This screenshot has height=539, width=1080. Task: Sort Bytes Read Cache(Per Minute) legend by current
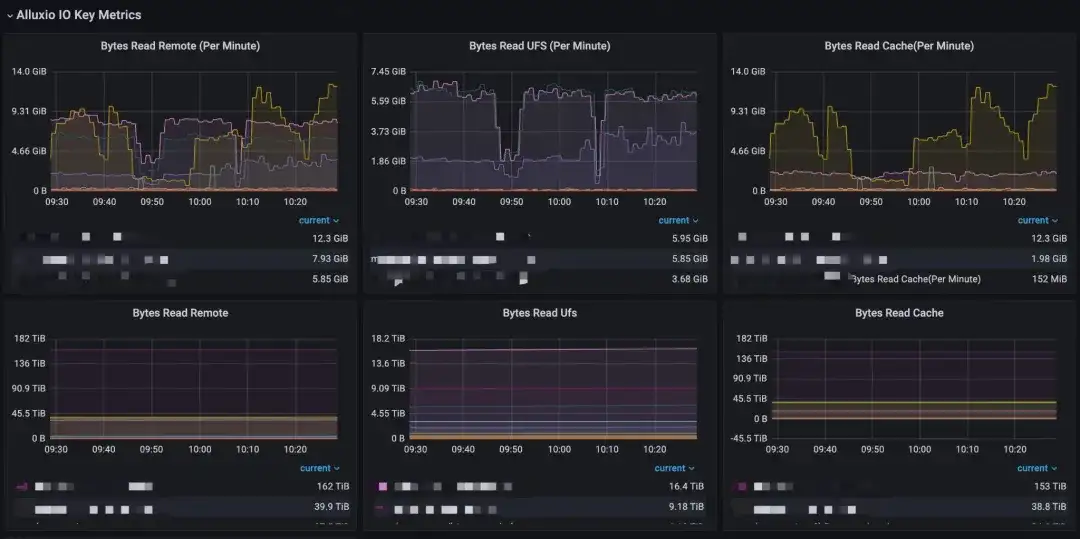(x=1036, y=221)
